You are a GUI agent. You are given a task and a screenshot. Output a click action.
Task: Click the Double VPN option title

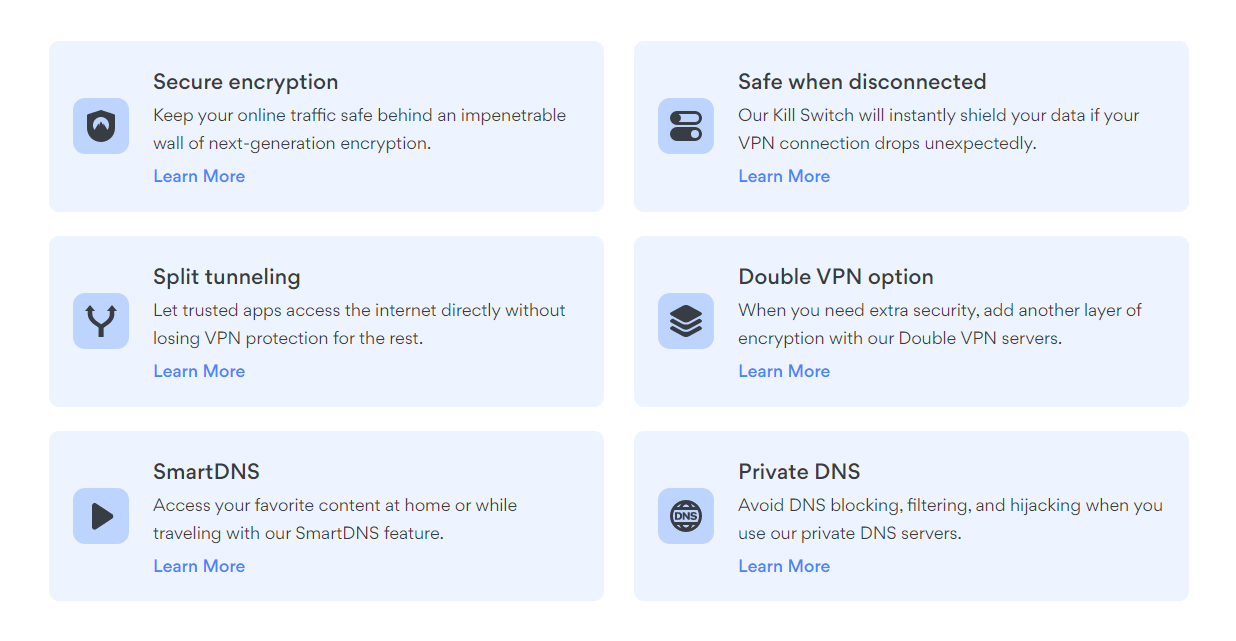click(836, 277)
